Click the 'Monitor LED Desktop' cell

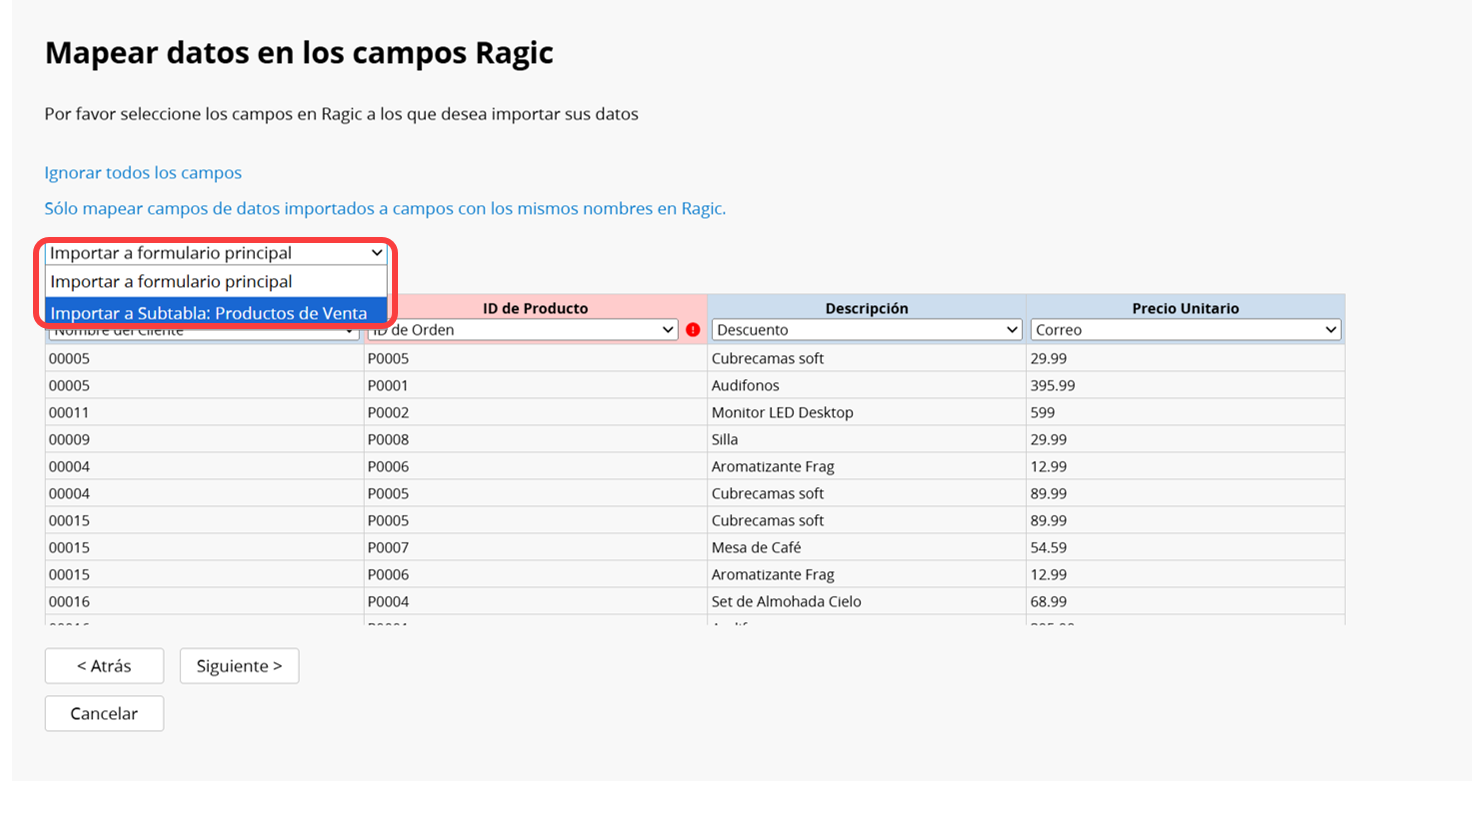tap(782, 412)
